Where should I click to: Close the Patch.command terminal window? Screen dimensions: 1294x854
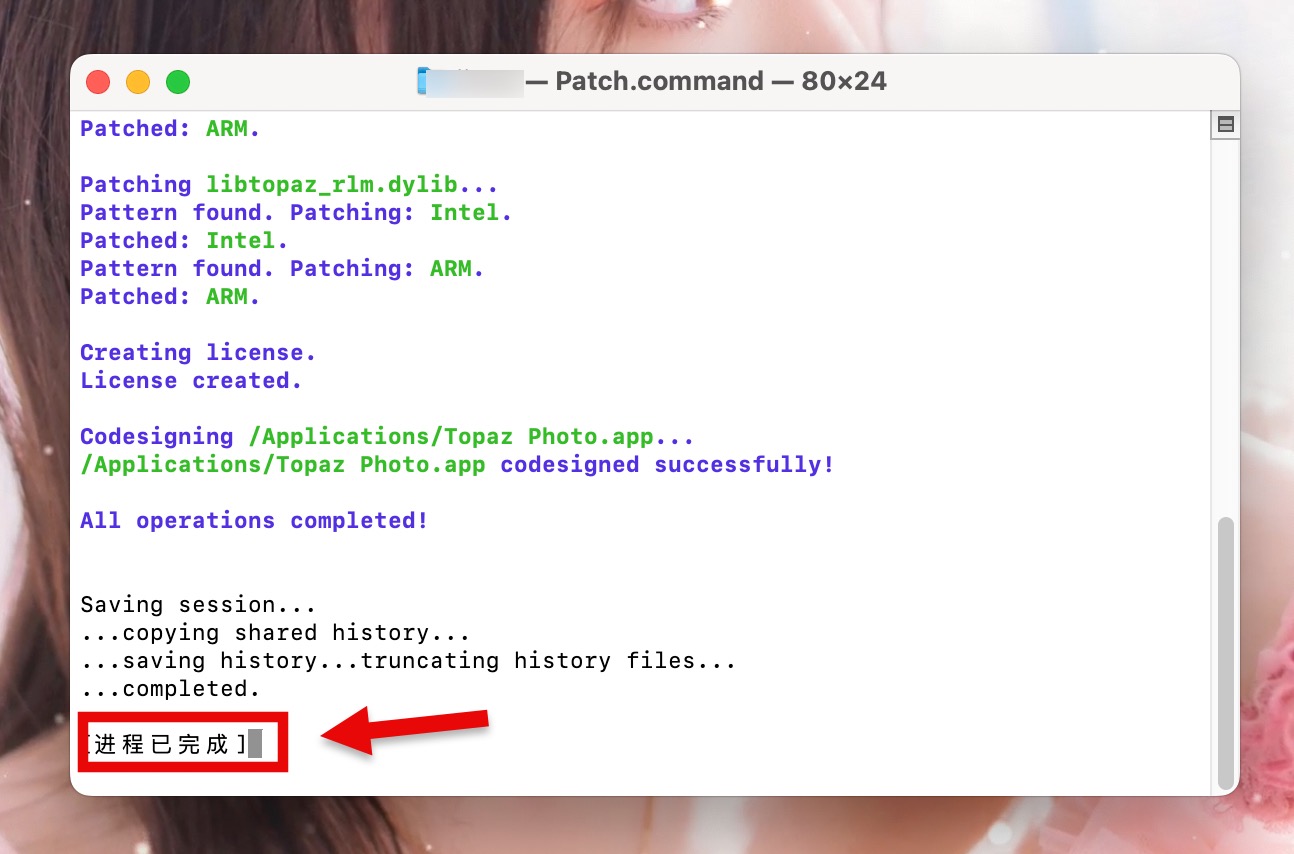coord(98,82)
